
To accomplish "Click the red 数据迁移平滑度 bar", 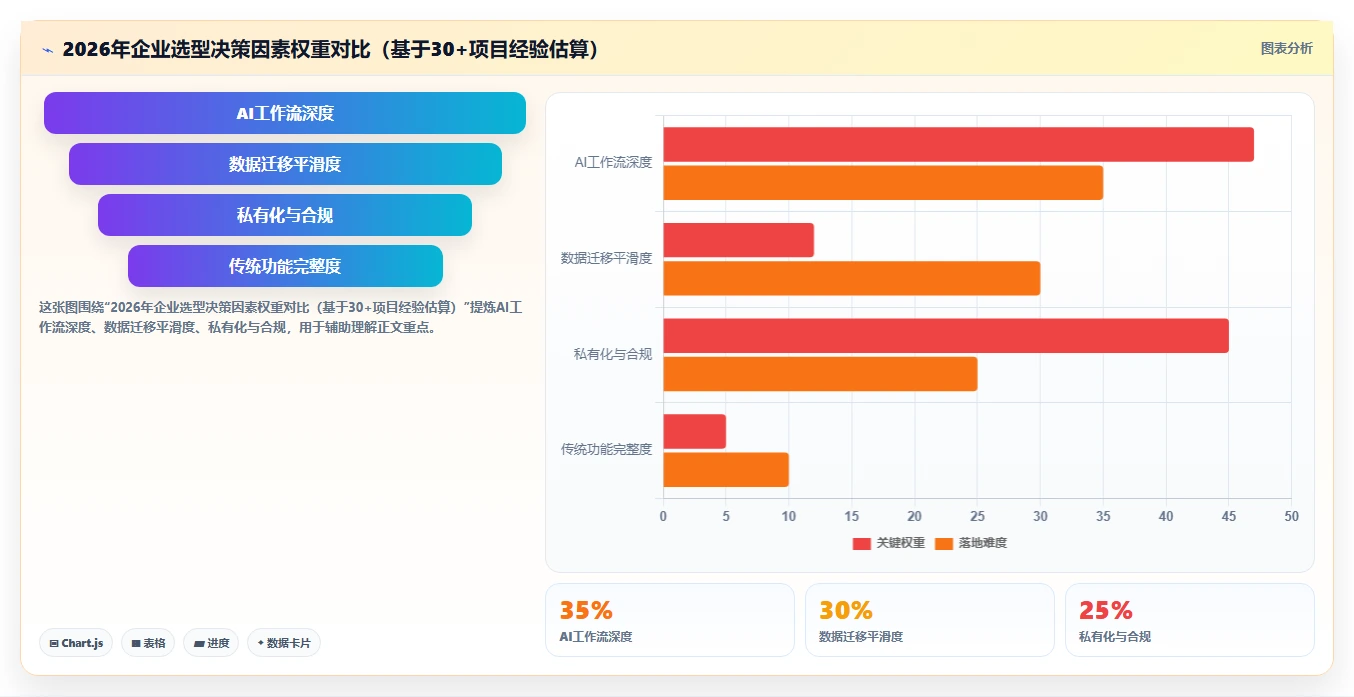I will [x=738, y=240].
